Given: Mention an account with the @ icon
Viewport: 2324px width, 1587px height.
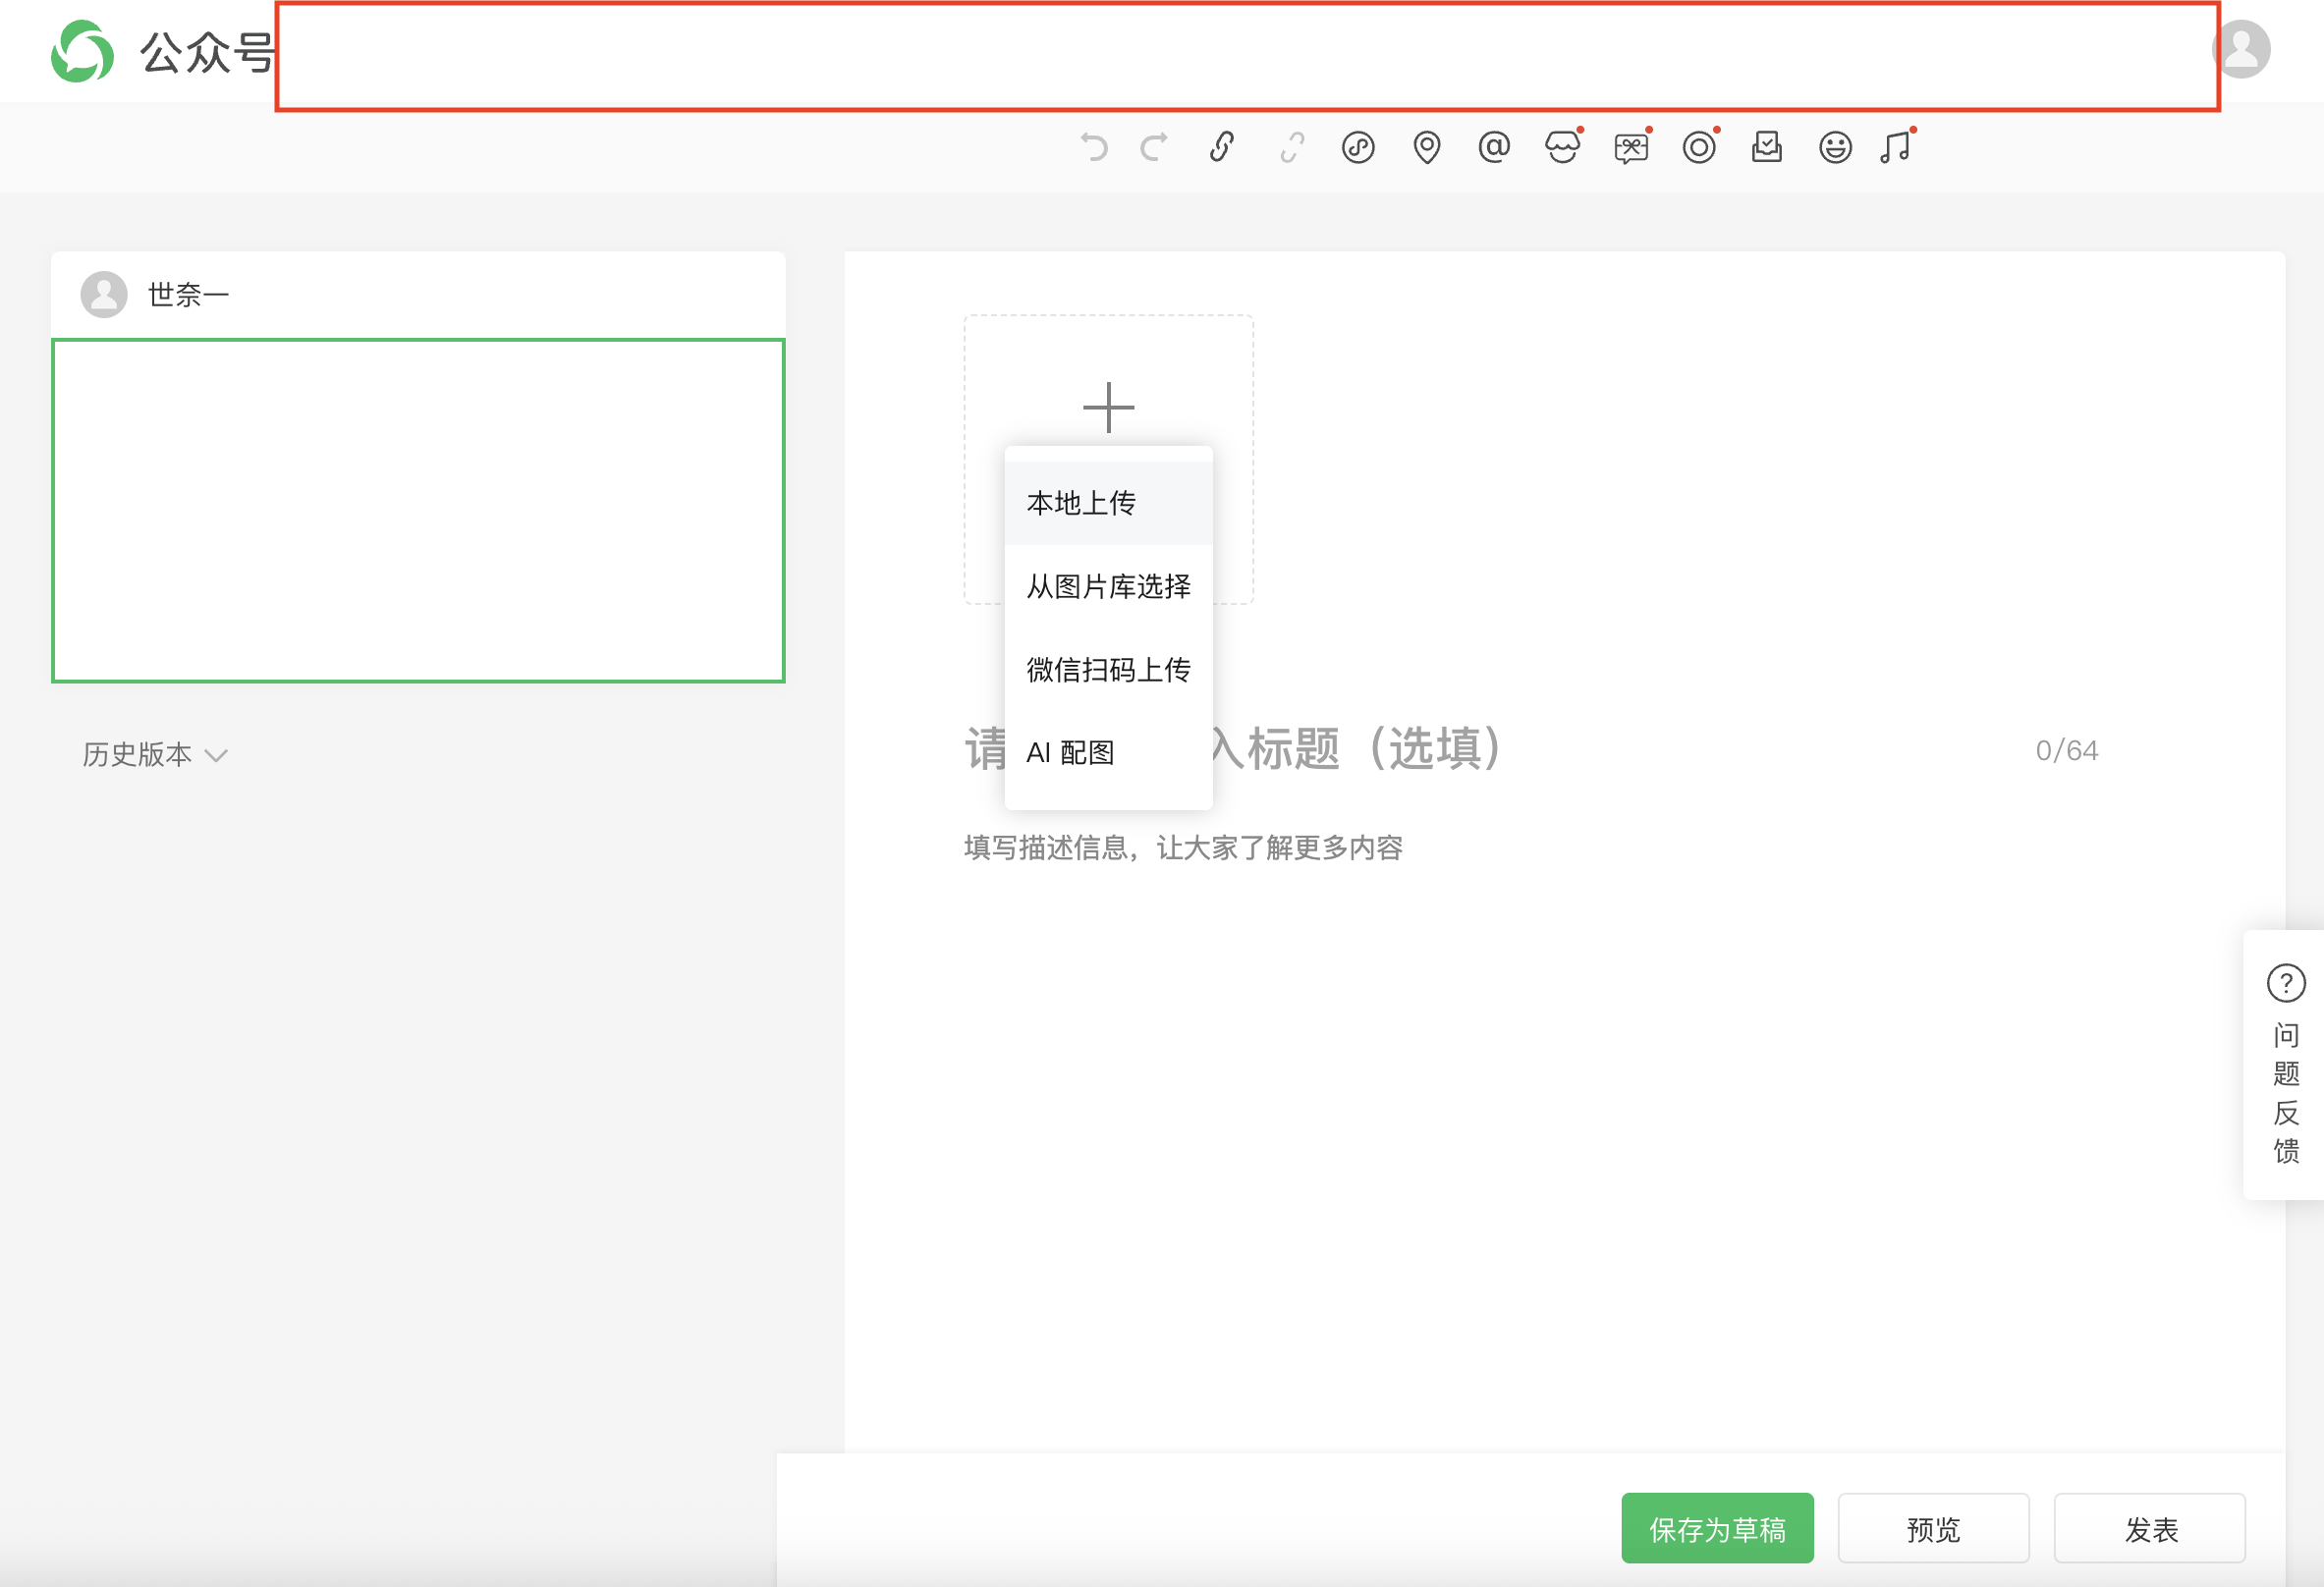Looking at the screenshot, I should [1494, 148].
